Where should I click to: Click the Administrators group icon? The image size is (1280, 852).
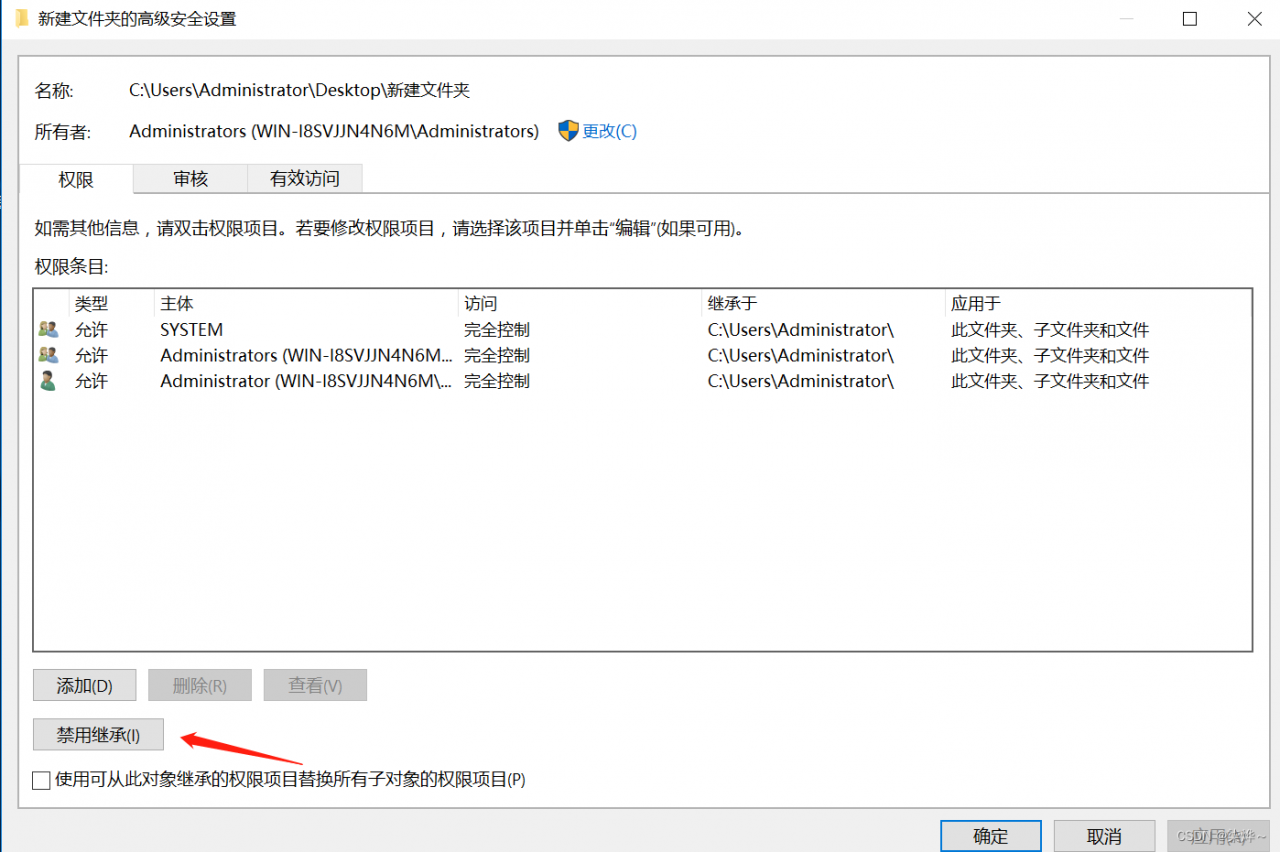[48, 355]
